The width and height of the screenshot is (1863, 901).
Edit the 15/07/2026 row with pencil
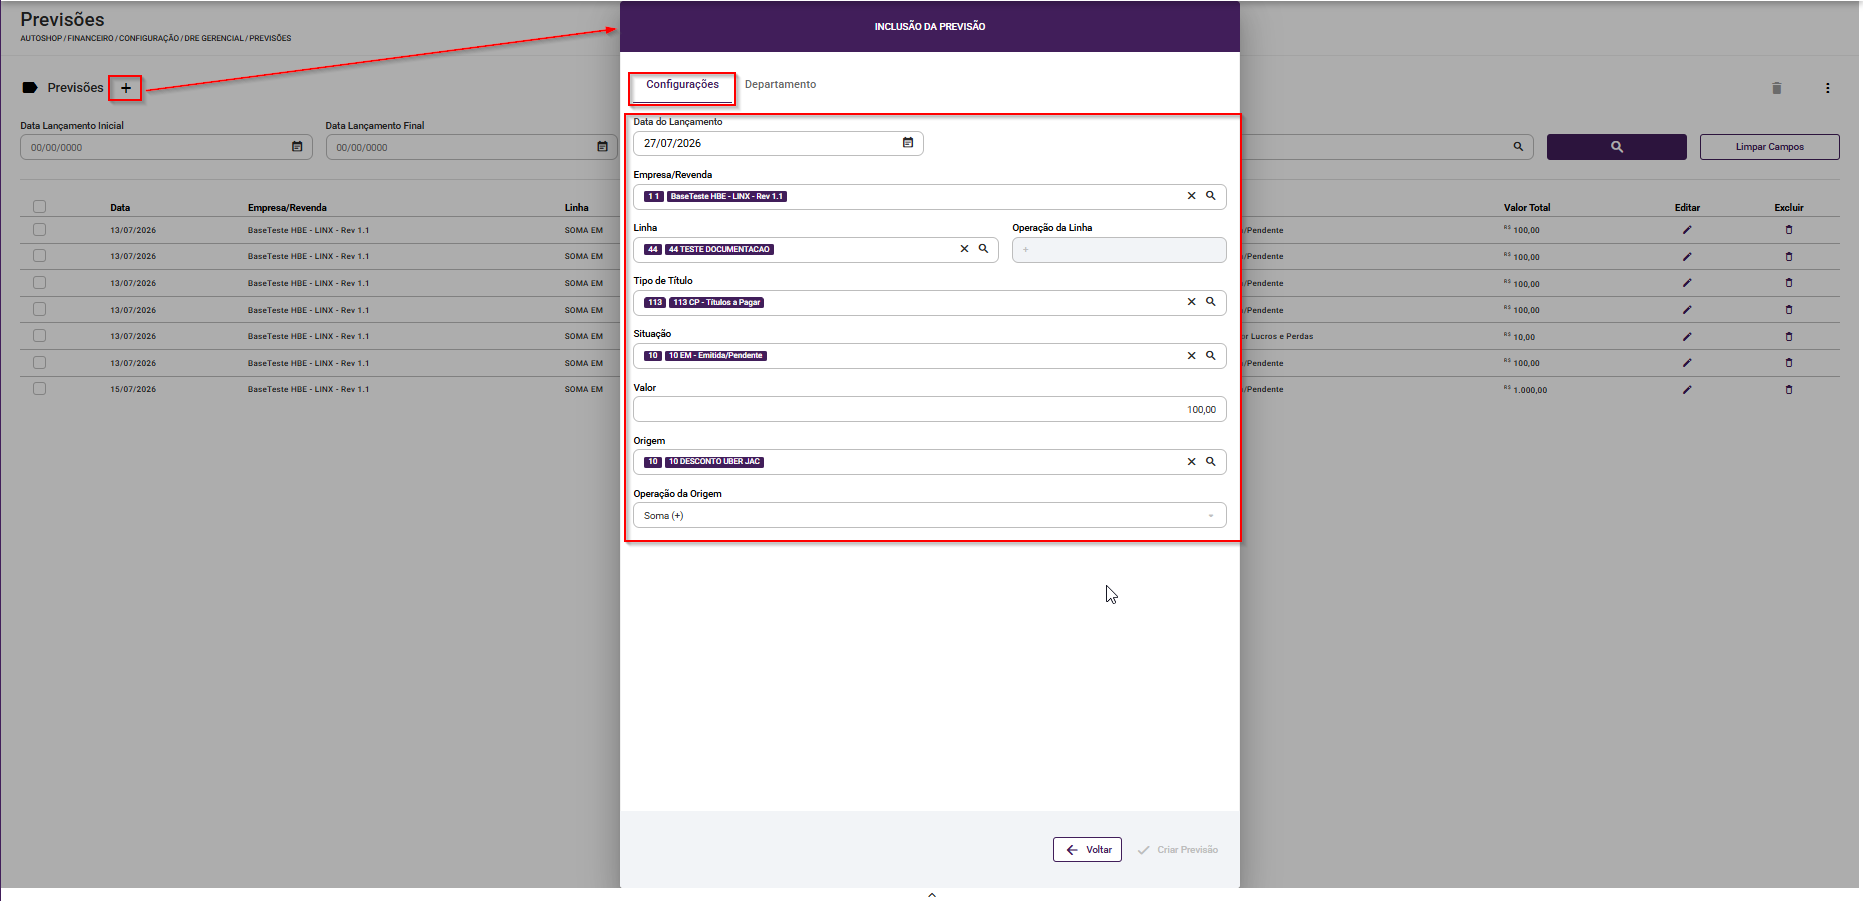click(x=1687, y=390)
